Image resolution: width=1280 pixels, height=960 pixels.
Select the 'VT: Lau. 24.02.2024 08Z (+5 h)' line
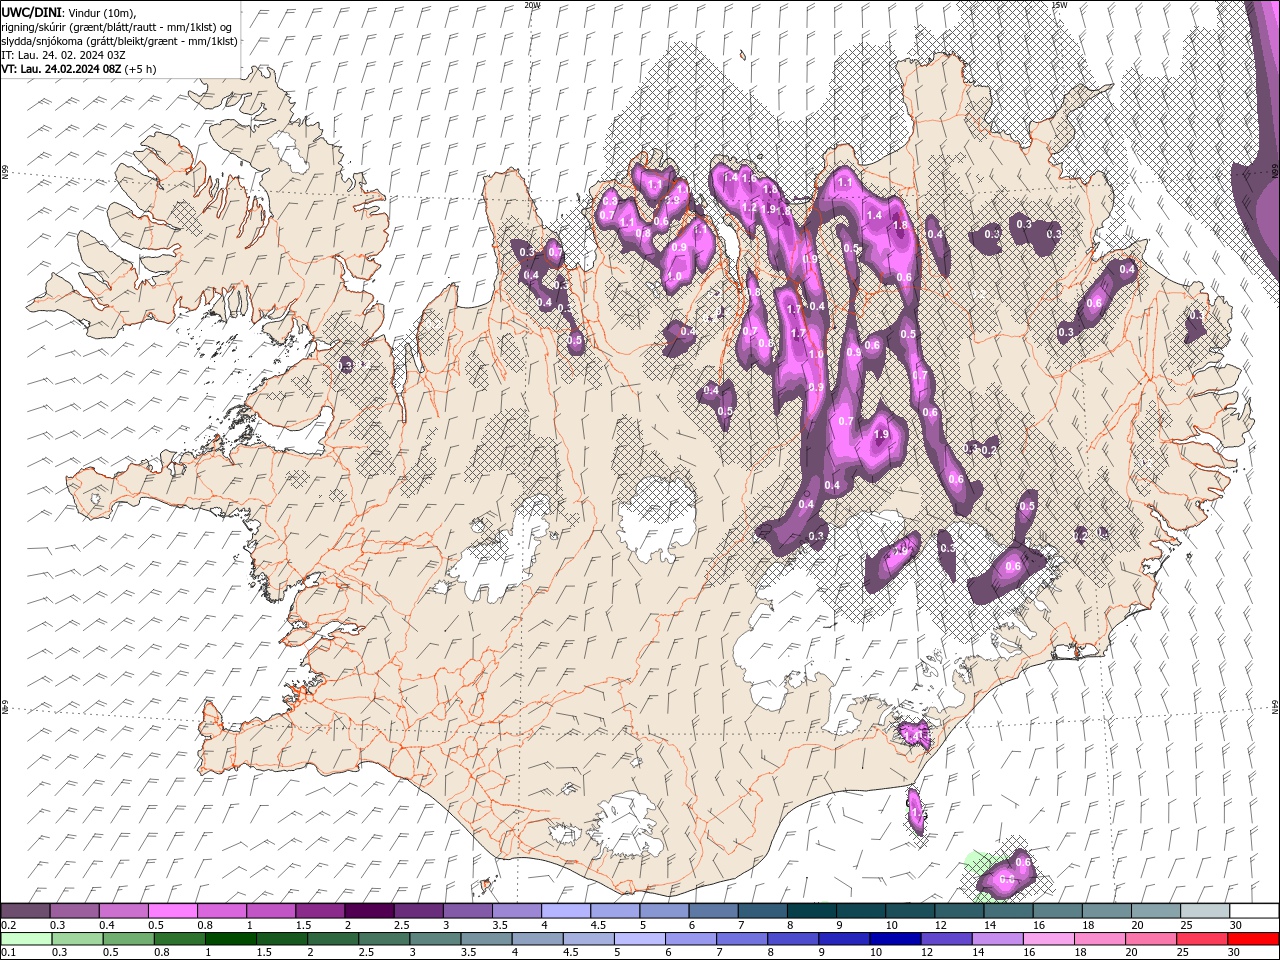click(79, 69)
